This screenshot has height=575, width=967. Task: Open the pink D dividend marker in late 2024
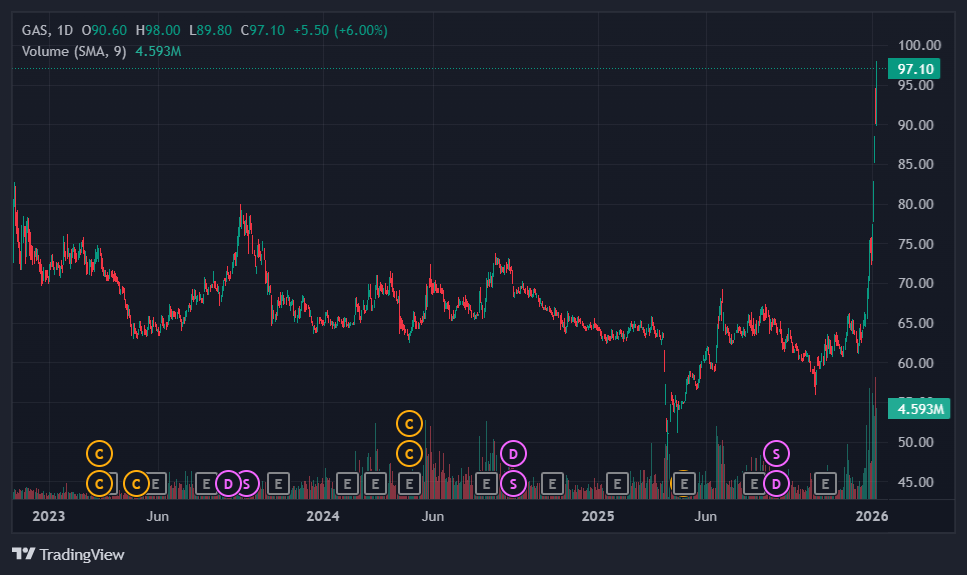click(x=513, y=454)
